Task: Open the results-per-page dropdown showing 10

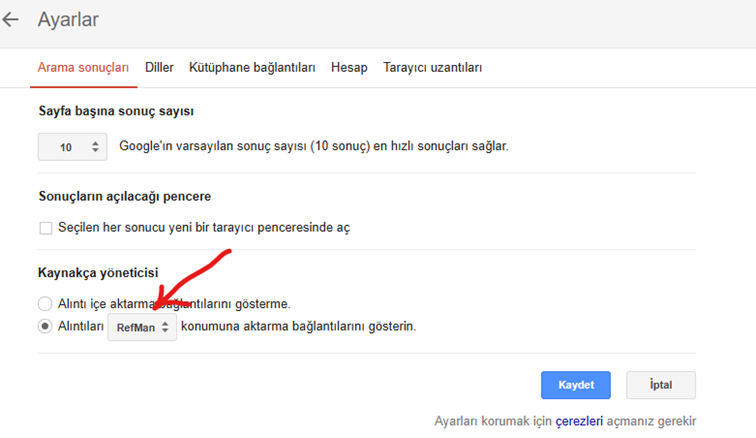Action: coord(71,147)
